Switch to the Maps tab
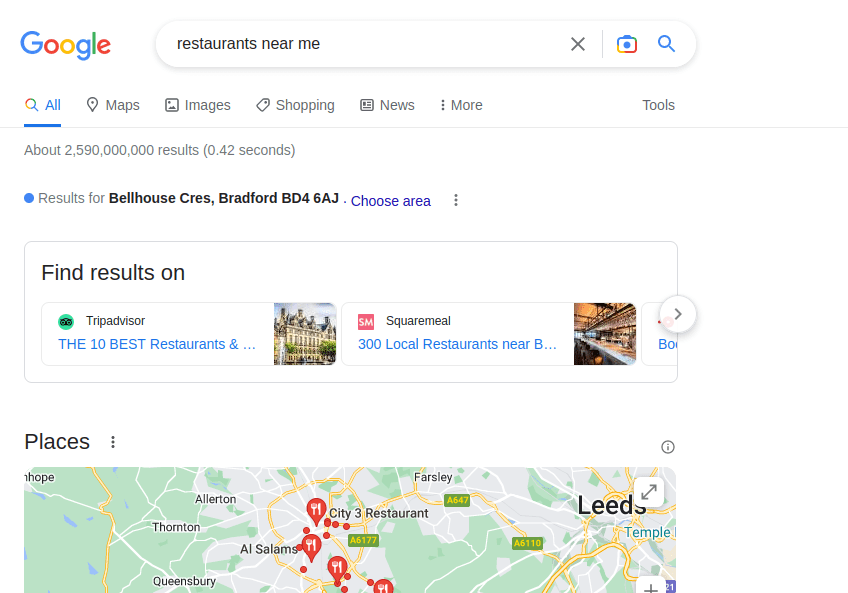The height and width of the screenshot is (593, 848). [x=113, y=105]
